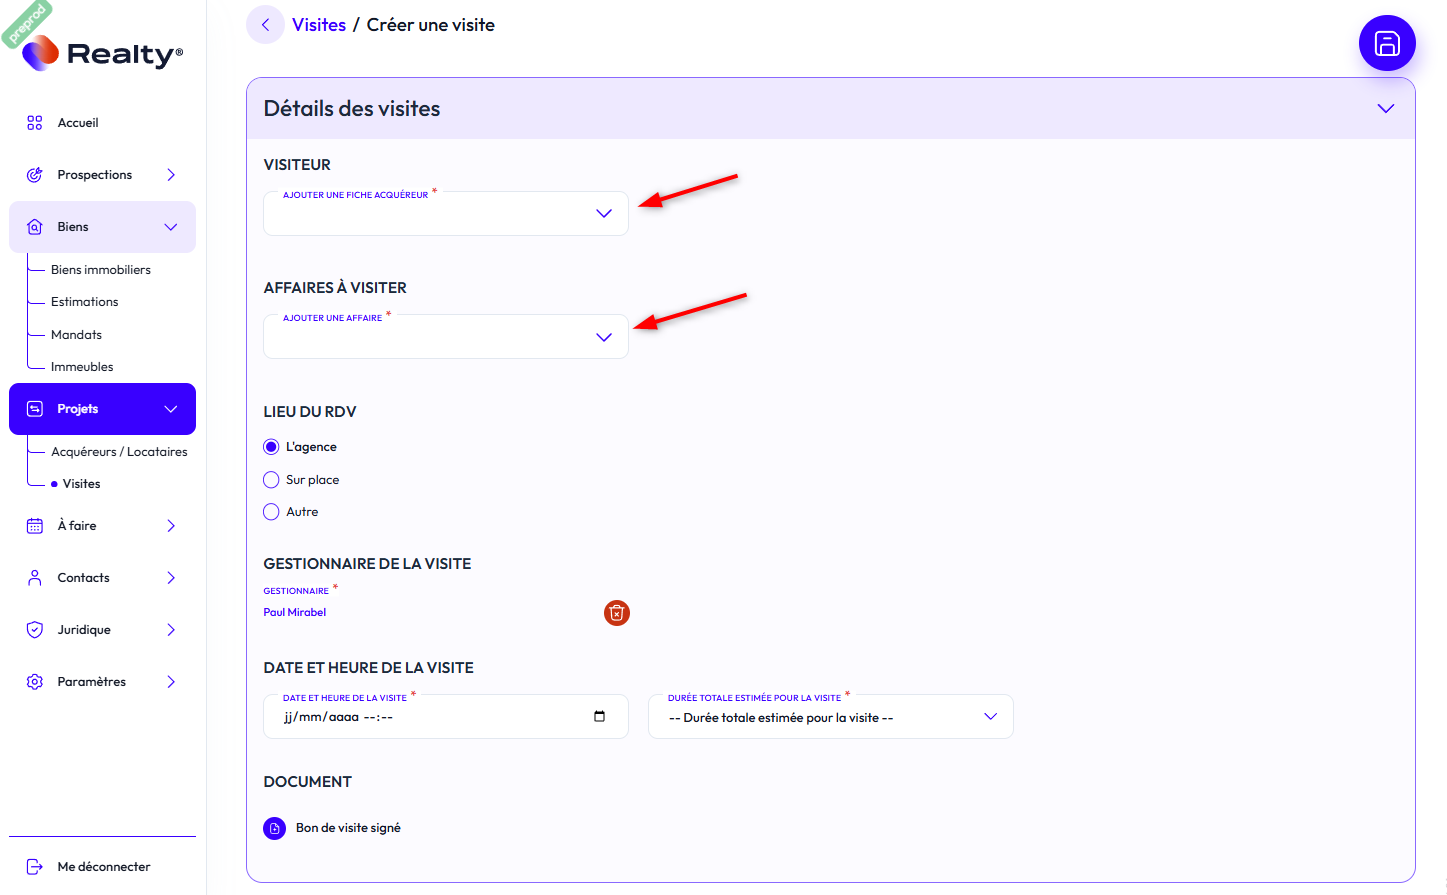The height and width of the screenshot is (895, 1447).
Task: Click the Accueil home grid icon
Action: pyautogui.click(x=35, y=123)
